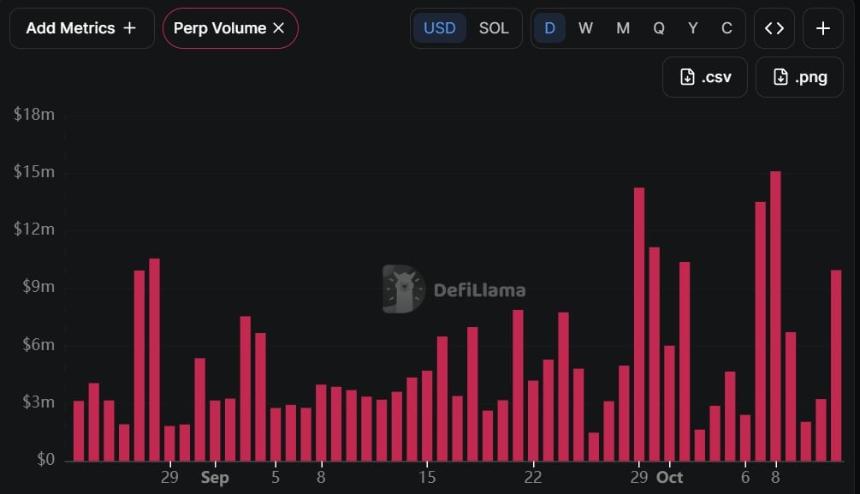Image resolution: width=860 pixels, height=494 pixels.
Task: Select Weekly (W) interval
Action: pyautogui.click(x=585, y=28)
